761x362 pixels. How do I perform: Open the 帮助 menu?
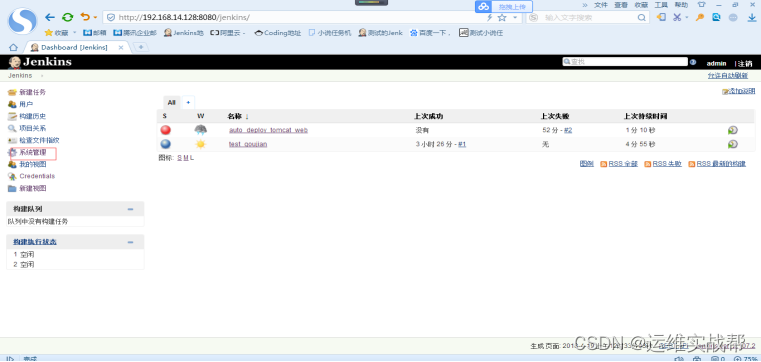click(x=681, y=5)
